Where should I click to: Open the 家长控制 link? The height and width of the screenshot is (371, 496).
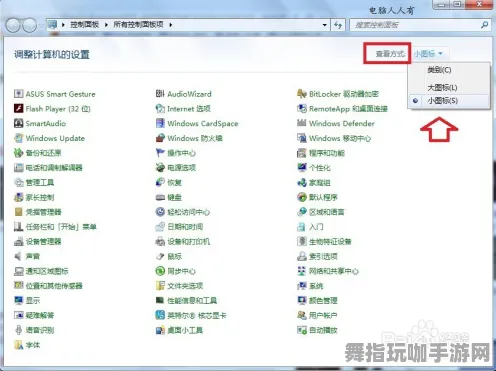pos(40,197)
